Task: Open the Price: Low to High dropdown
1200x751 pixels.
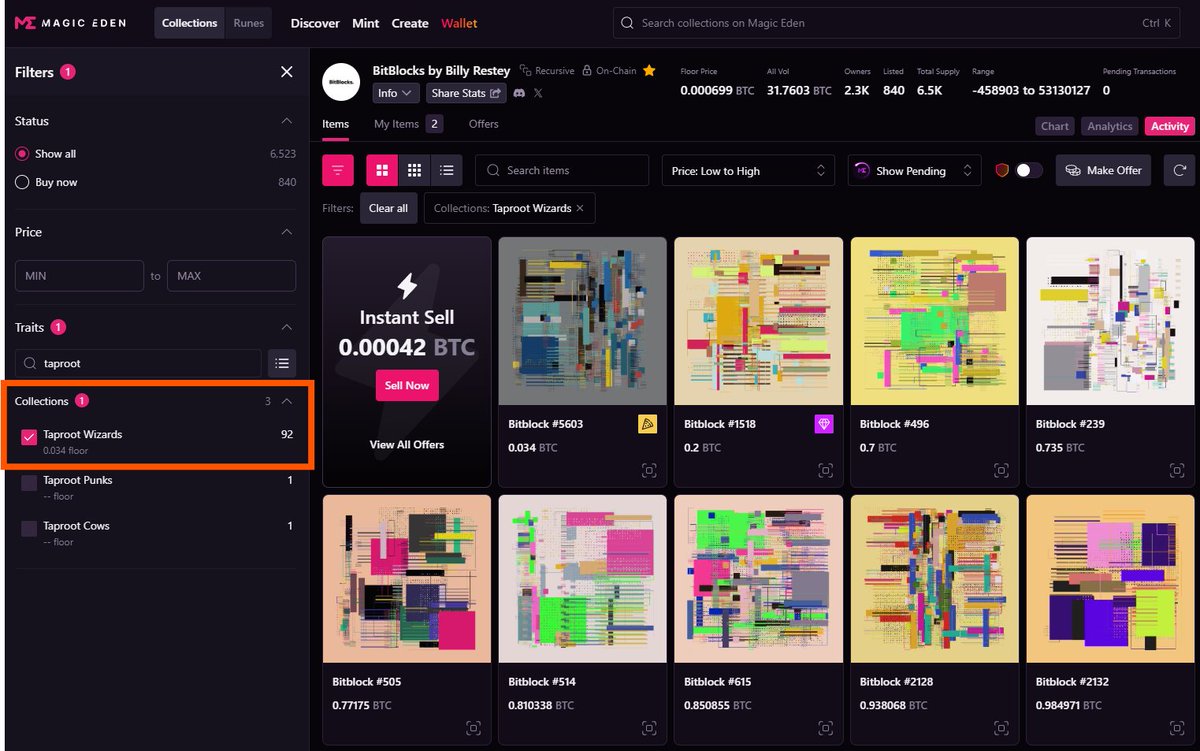Action: coord(748,170)
